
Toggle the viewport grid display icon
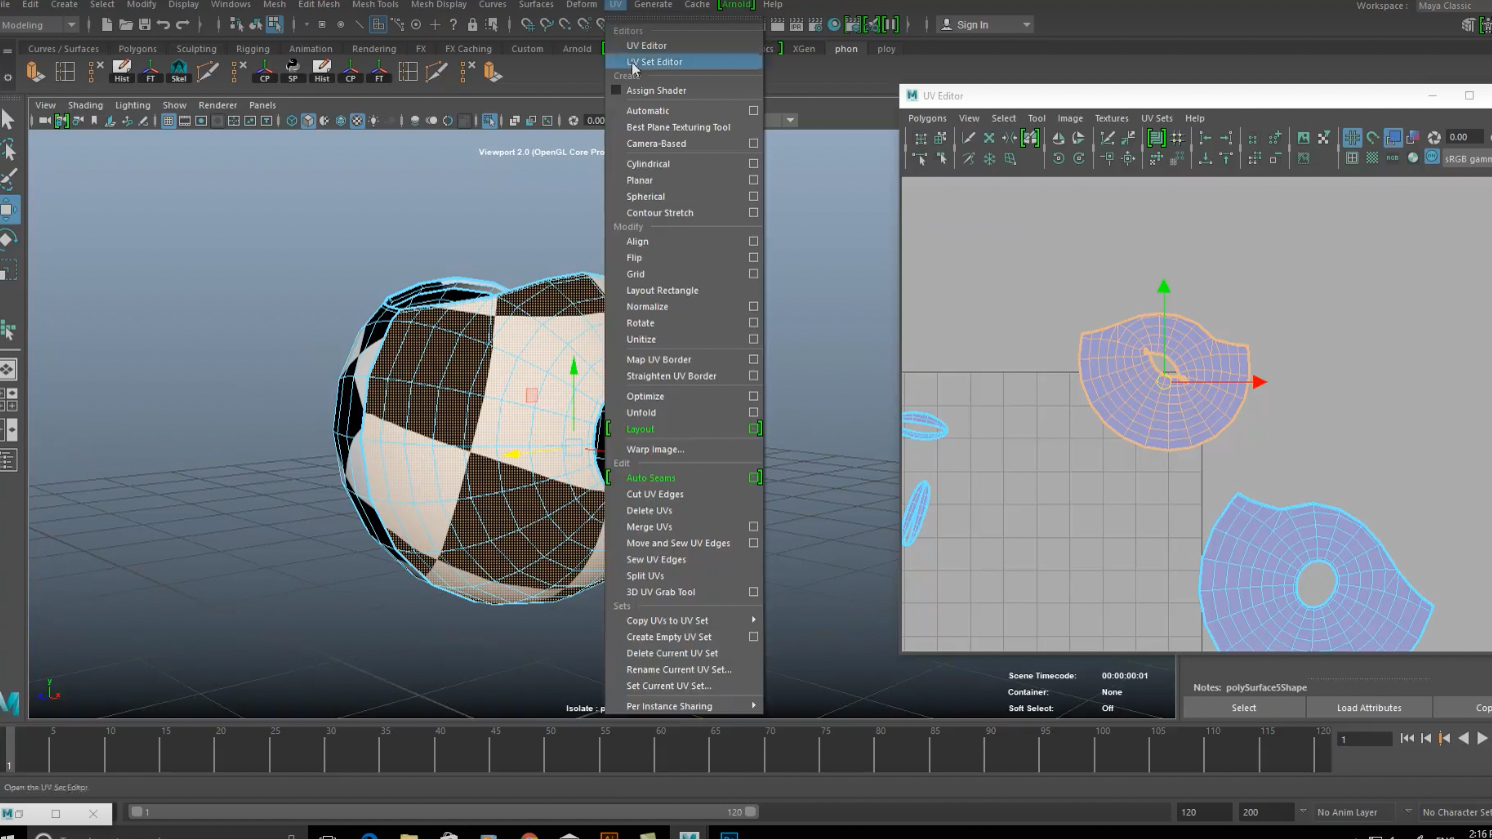(168, 121)
